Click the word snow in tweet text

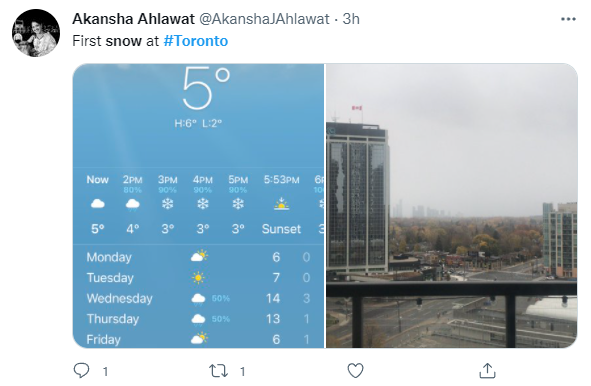pos(124,41)
